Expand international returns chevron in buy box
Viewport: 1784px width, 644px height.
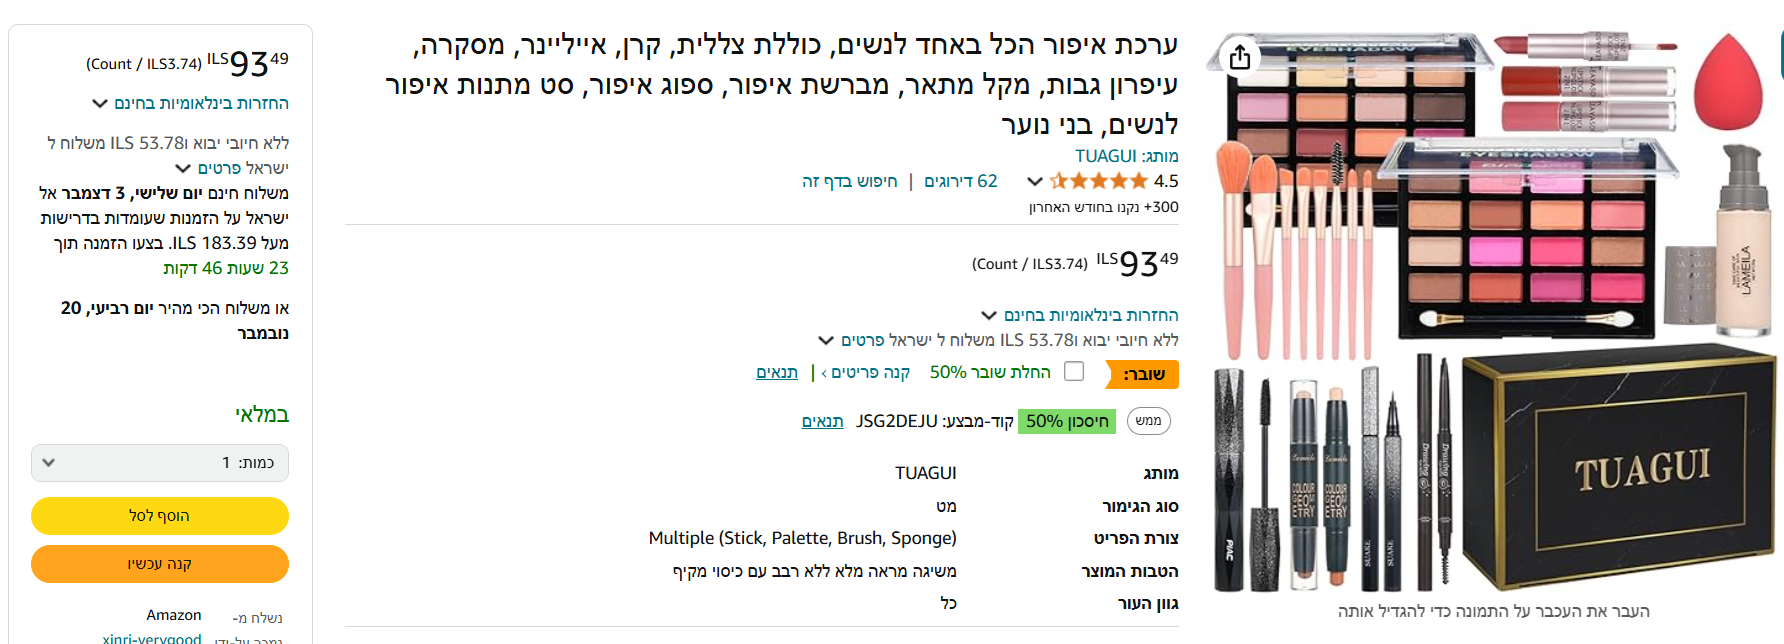tap(100, 103)
